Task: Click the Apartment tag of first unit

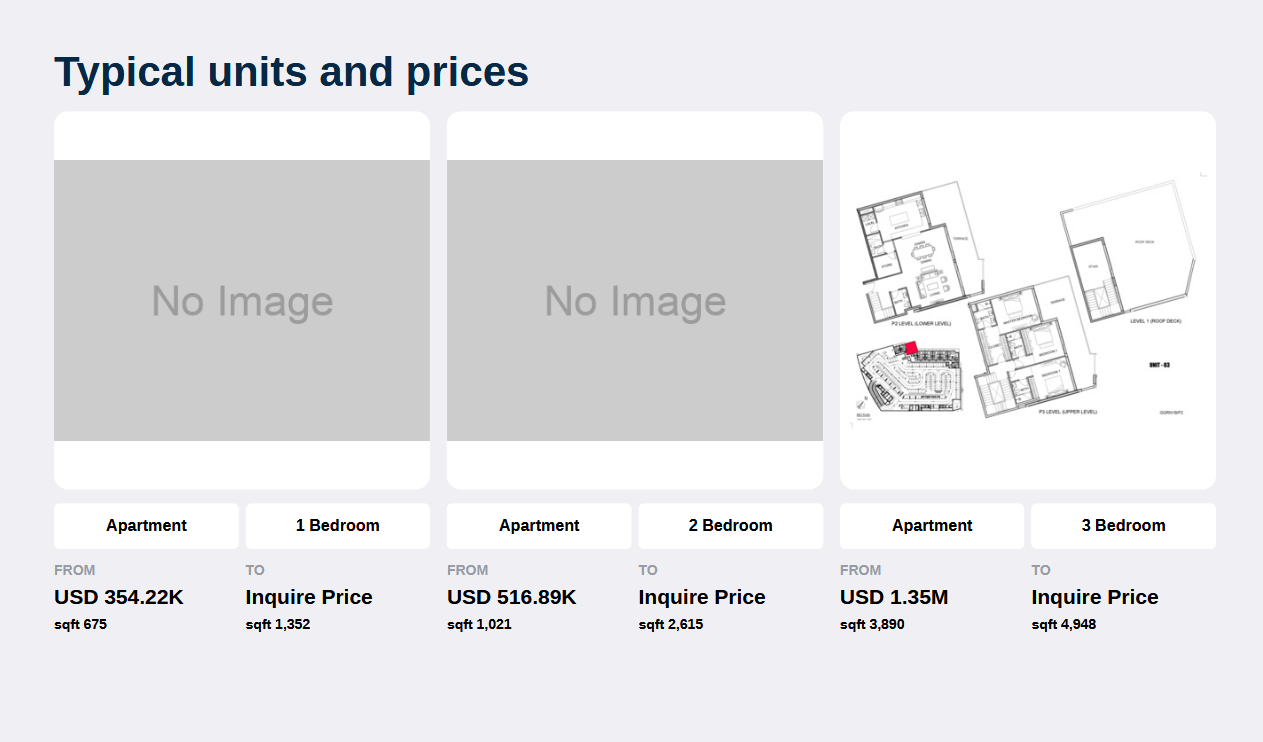Action: click(x=146, y=526)
